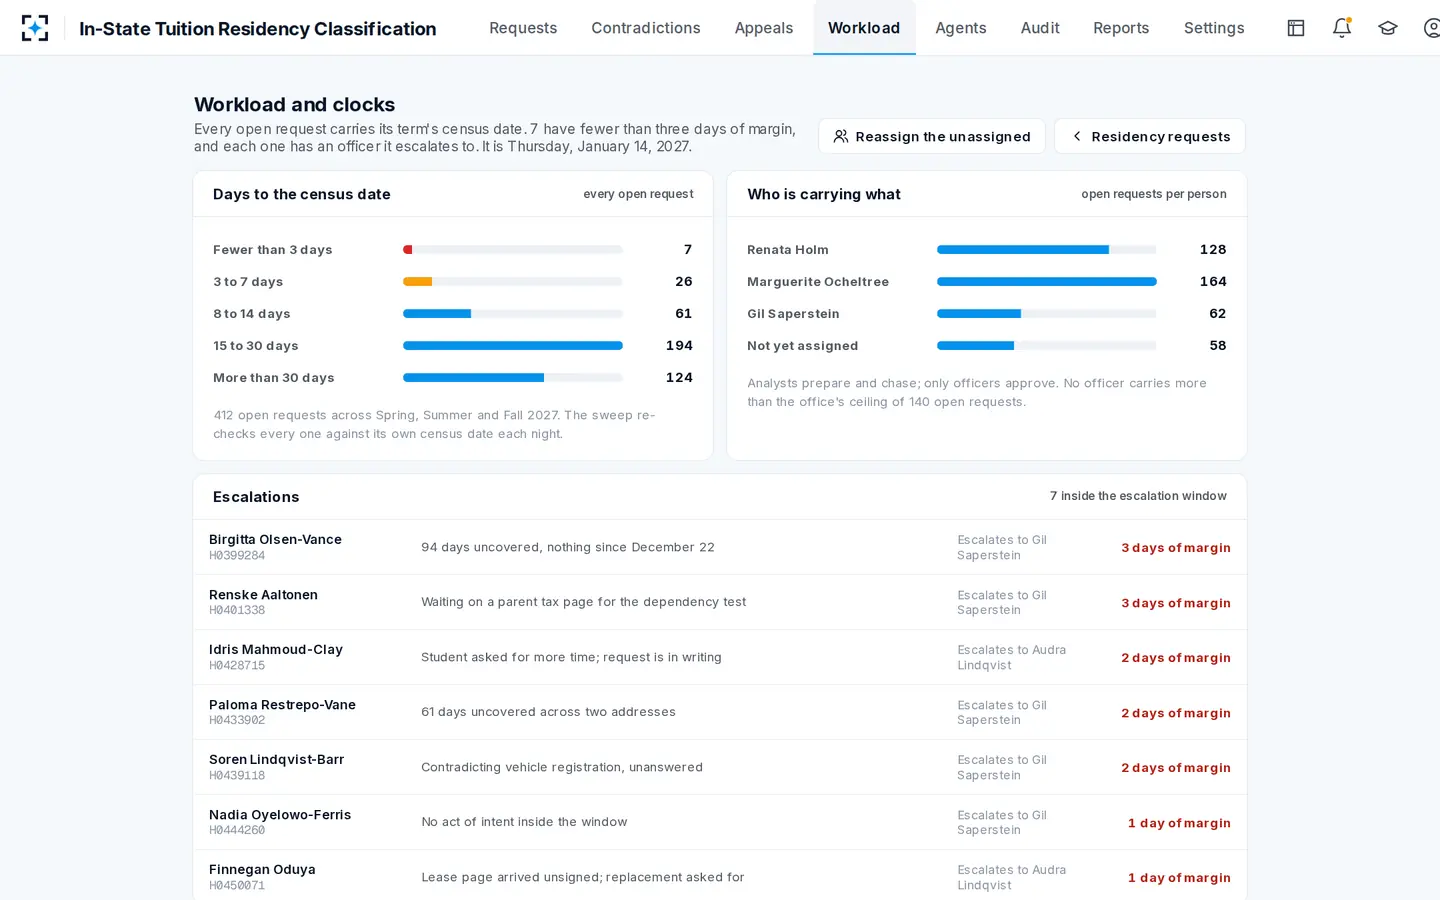Screen dimensions: 1440x900
Task: Open the Agents tab
Action: (961, 28)
